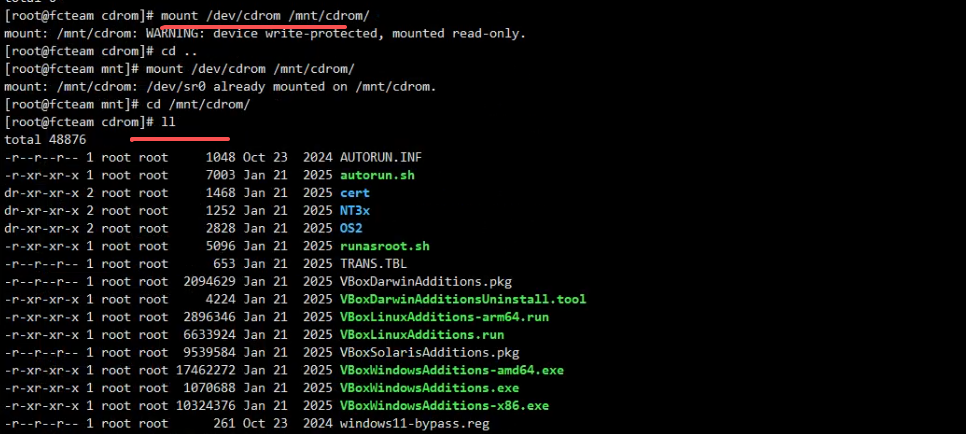Select the VBoxLinuxAdditions.run filename
Viewport: 966px width, 434px height.
[x=422, y=335]
